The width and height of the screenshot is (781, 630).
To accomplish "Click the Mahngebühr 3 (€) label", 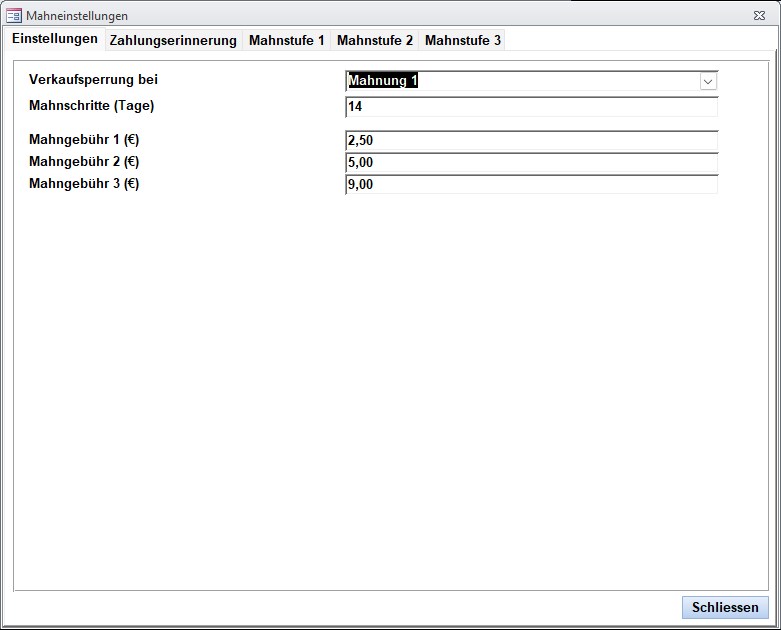I will click(x=84, y=184).
